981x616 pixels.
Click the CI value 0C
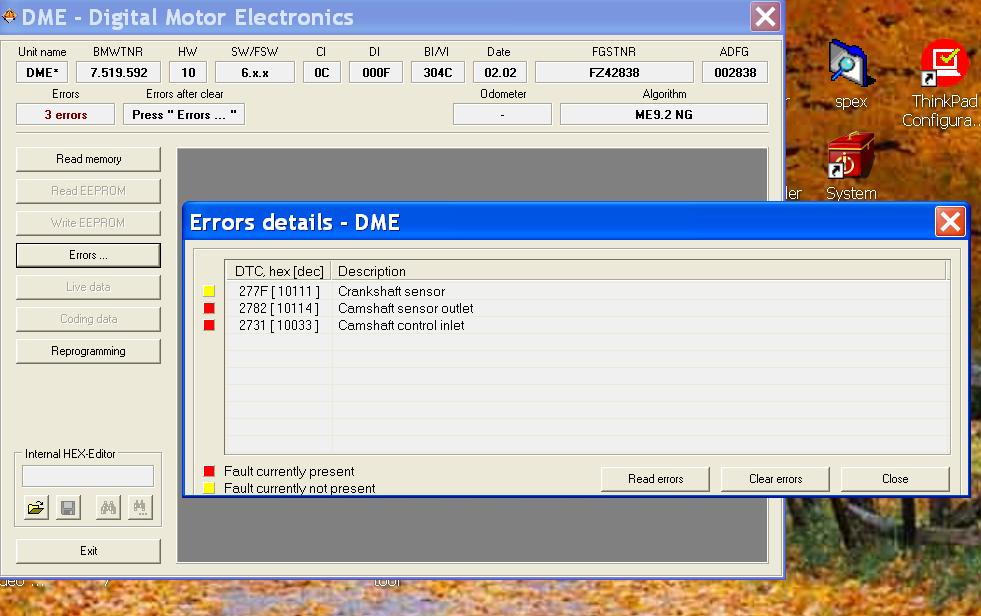pos(322,73)
